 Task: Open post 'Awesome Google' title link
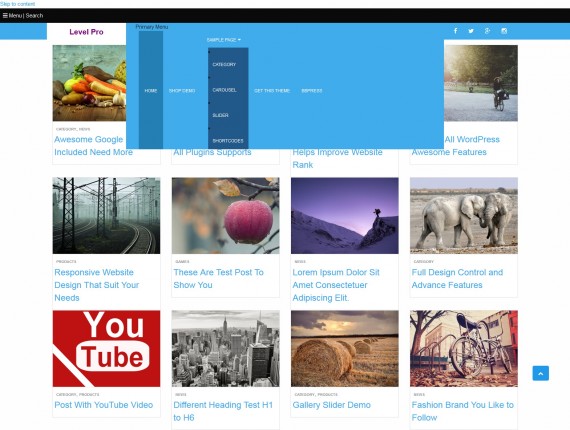click(x=93, y=146)
